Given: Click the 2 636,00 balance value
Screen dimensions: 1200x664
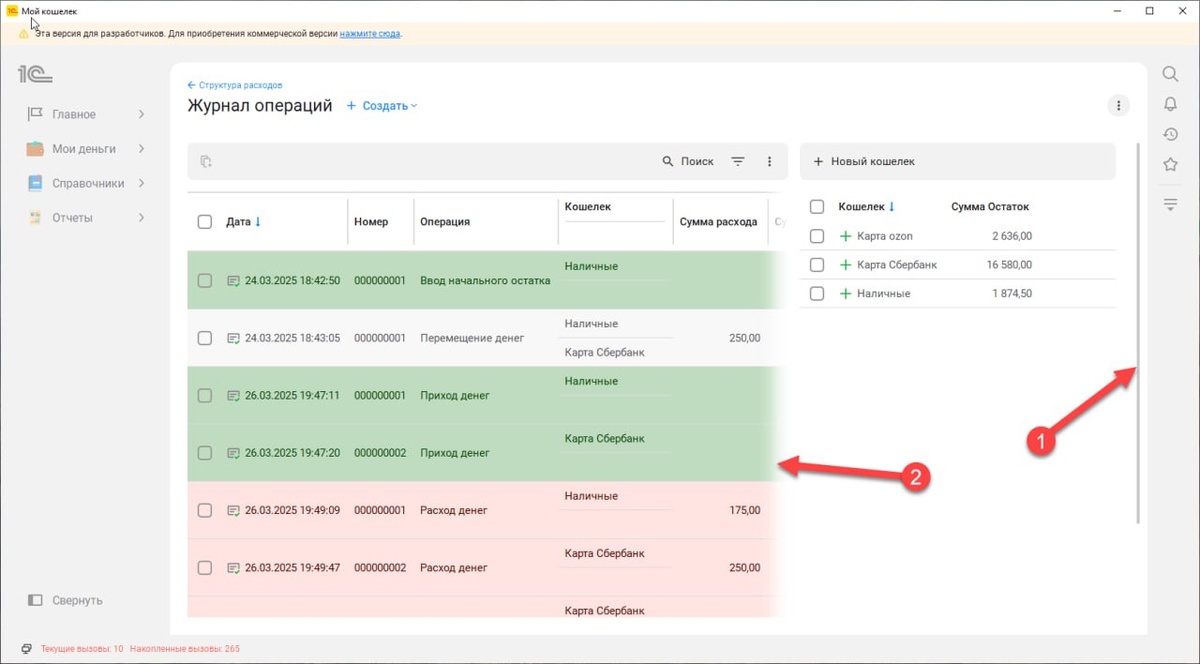Looking at the screenshot, I should click(x=1012, y=236).
